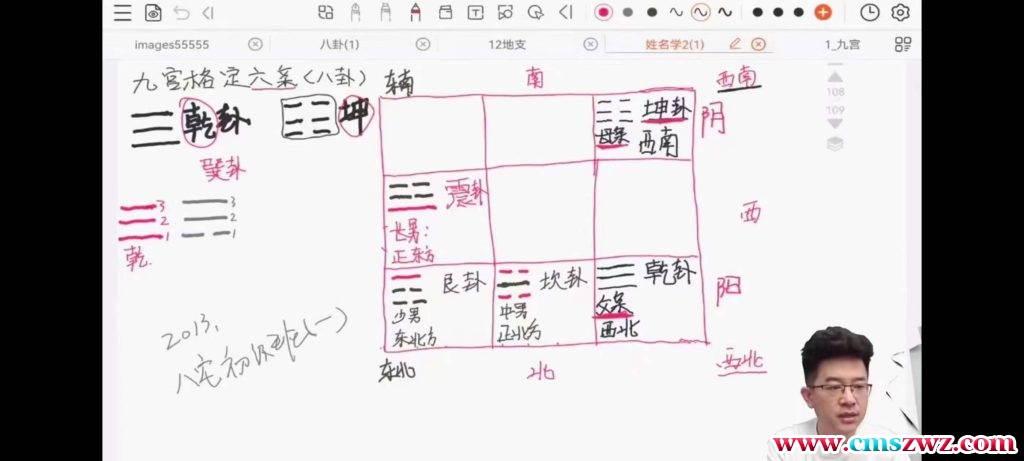Image resolution: width=1024 pixels, height=461 pixels.
Task: Select the eraser tool
Action: 445,13
